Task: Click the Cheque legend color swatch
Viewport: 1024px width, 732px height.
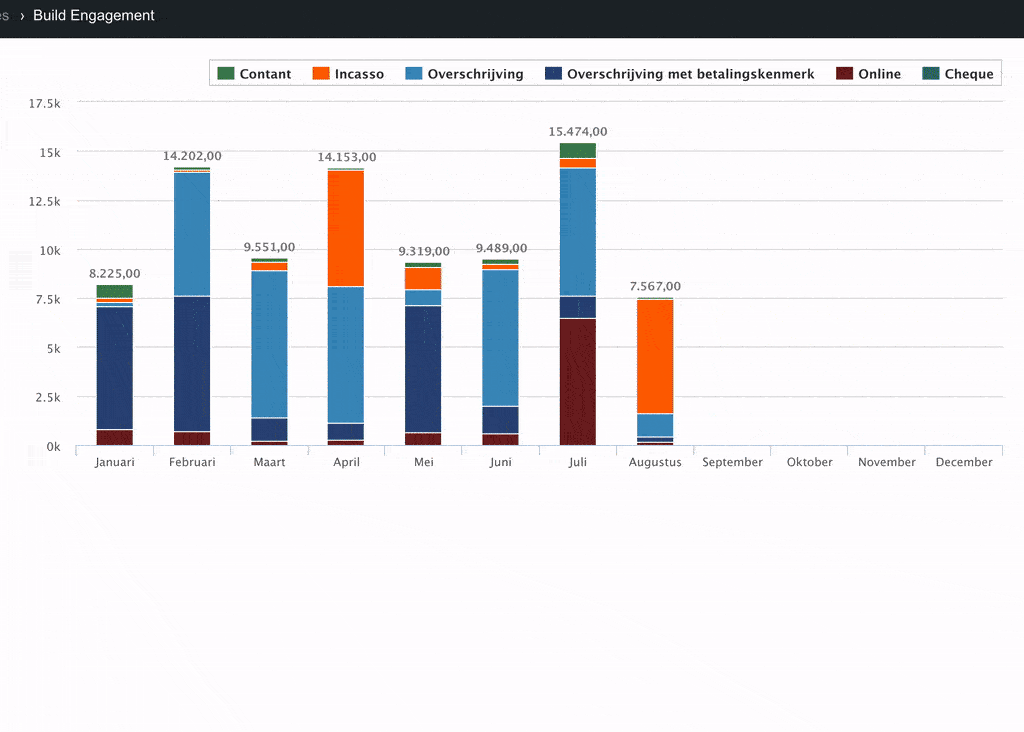Action: (930, 74)
